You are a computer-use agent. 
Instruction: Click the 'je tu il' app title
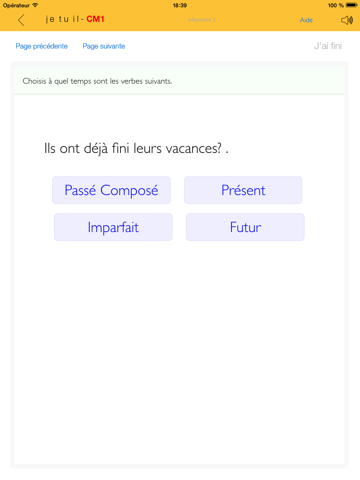point(62,19)
